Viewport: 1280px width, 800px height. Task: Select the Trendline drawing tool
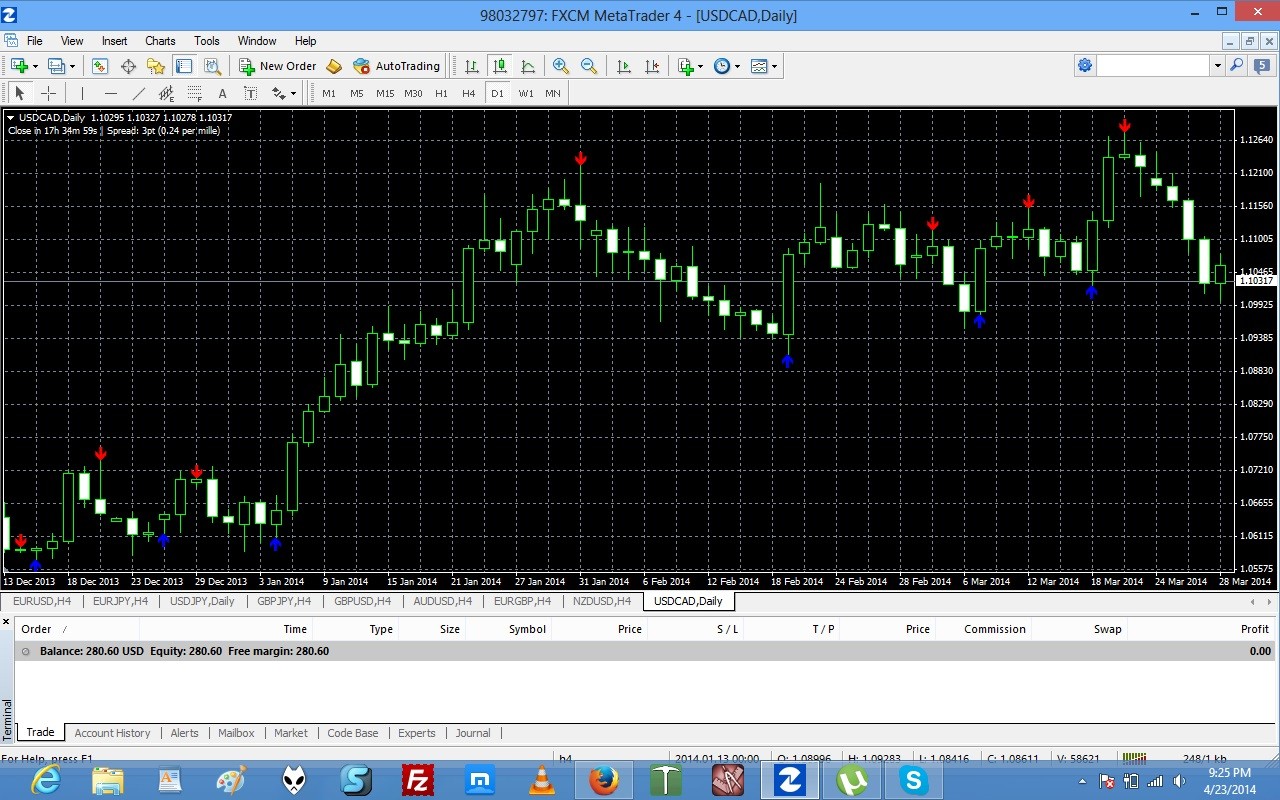(138, 93)
